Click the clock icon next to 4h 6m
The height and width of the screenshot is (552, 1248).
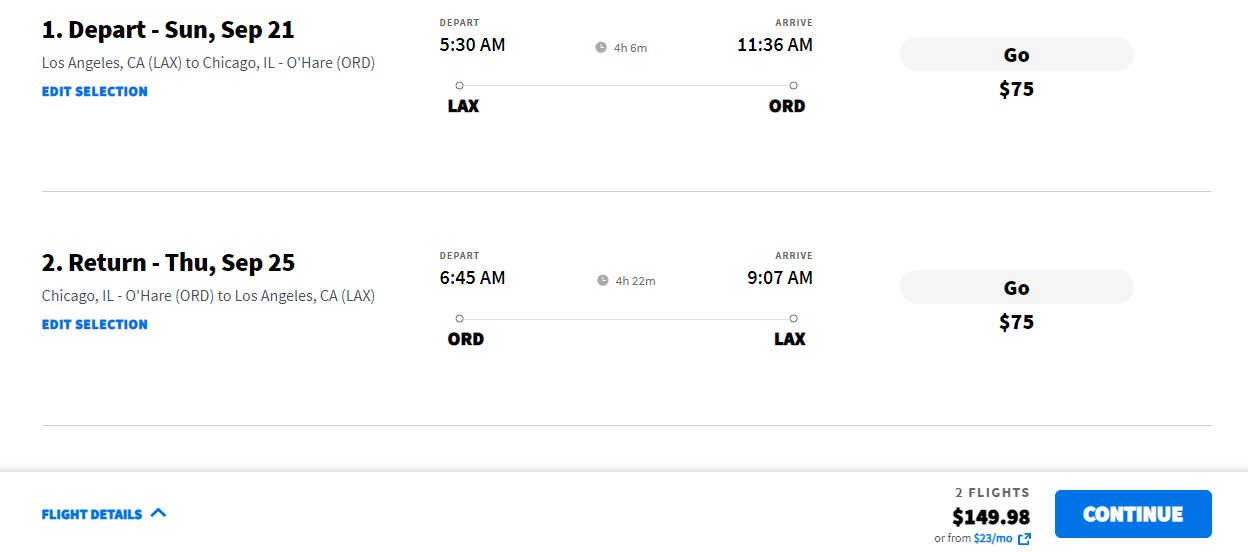coord(601,47)
